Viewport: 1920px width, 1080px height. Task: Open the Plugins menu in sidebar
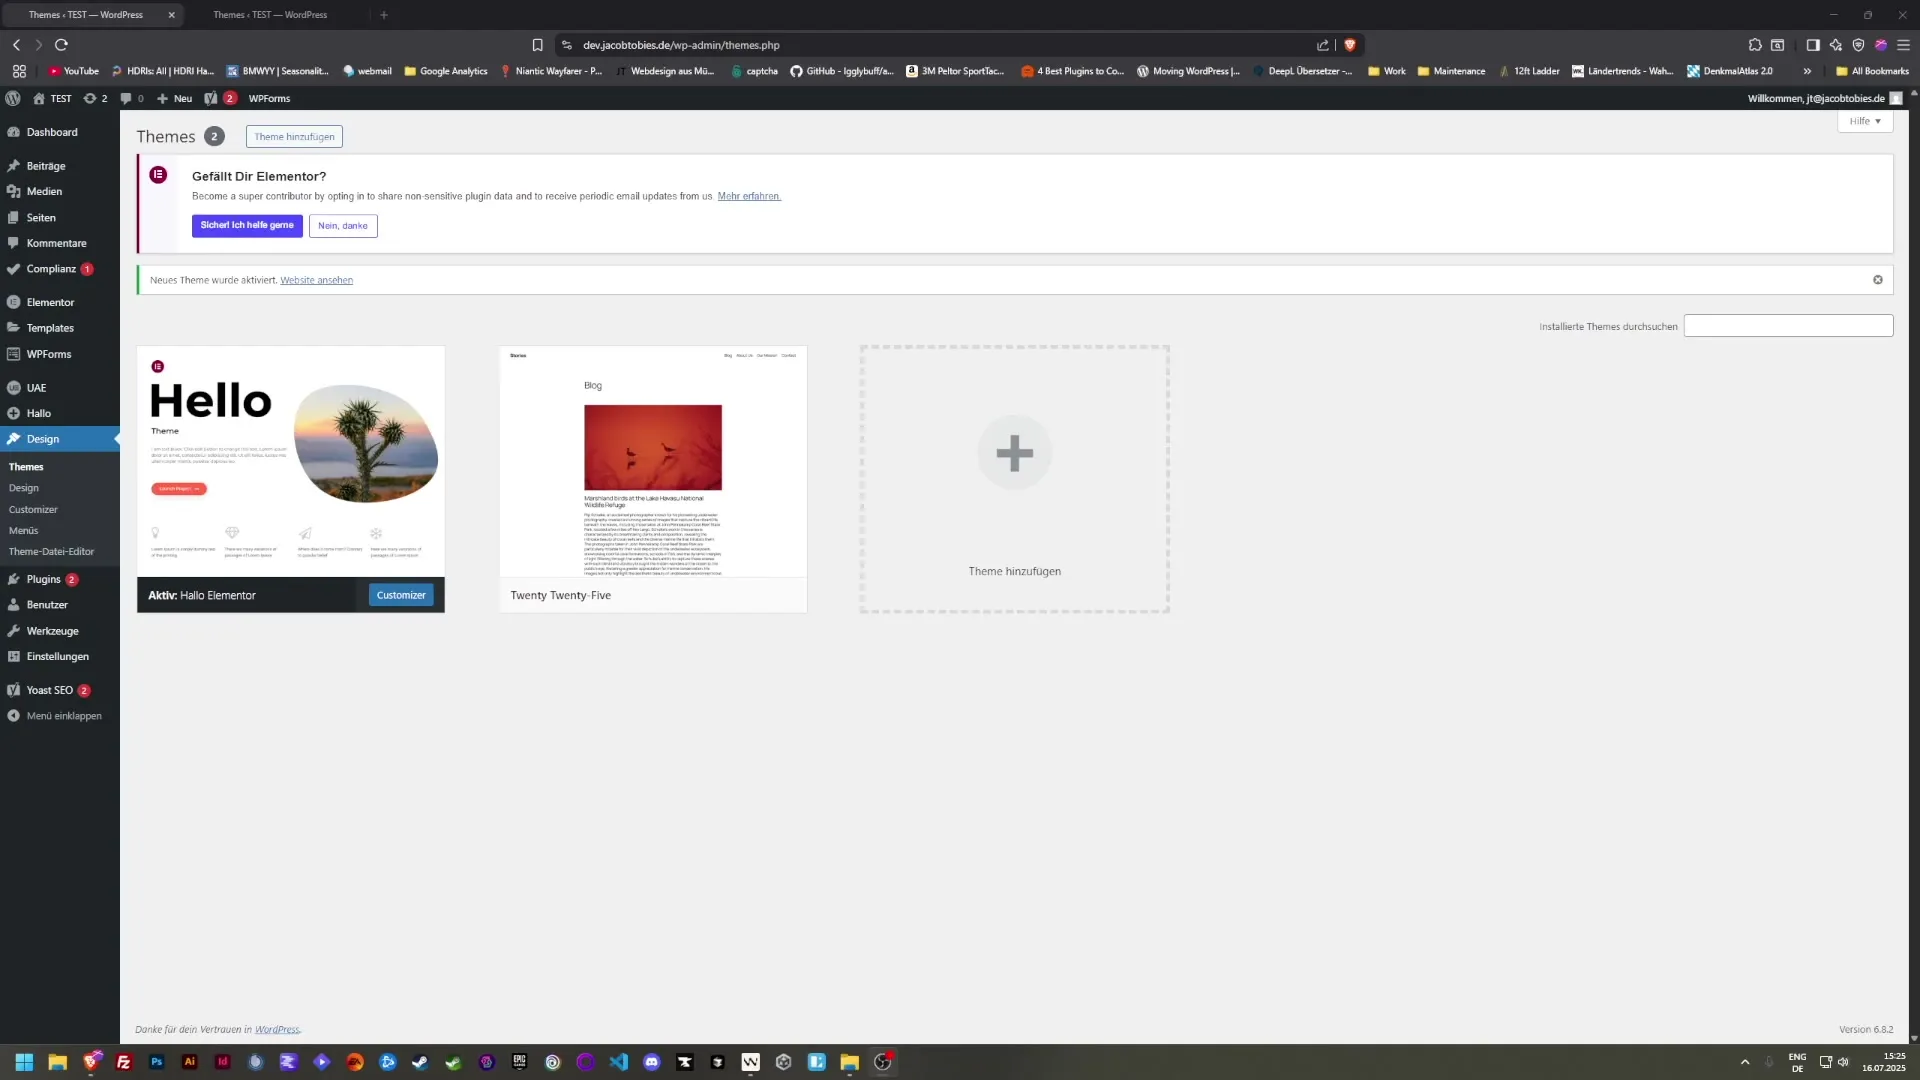click(x=43, y=579)
